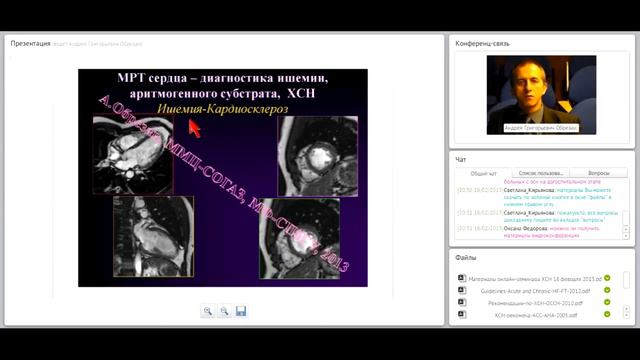Viewport: 640px width, 360px height.
Task: Open the Вопросы tab in chat
Action: click(x=598, y=173)
